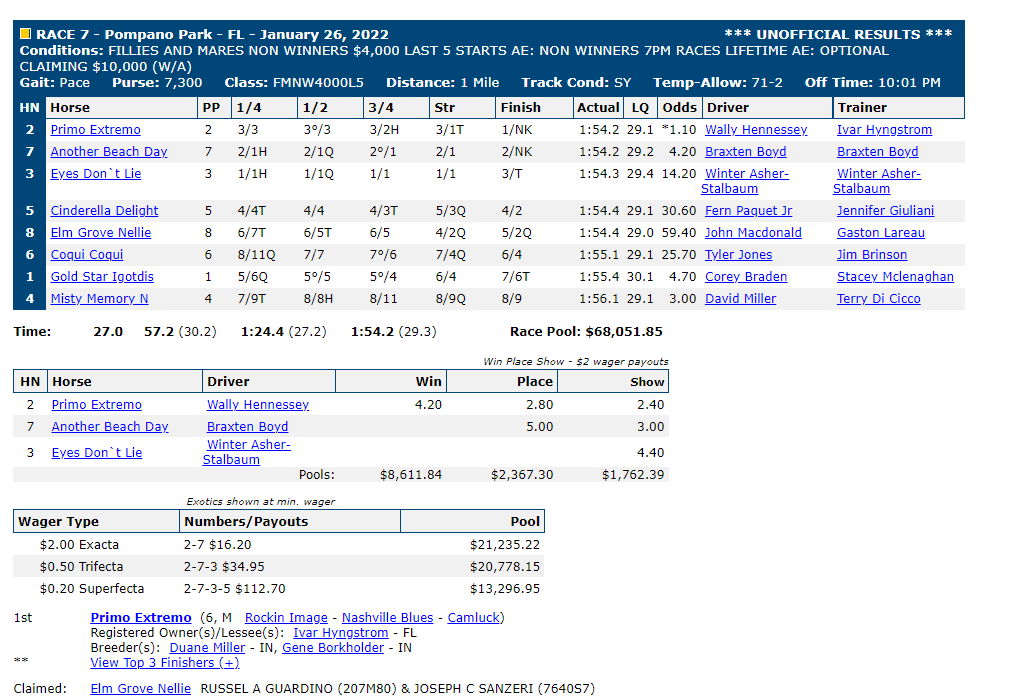
Task: Open Primo Extremo horse link in results table
Action: tap(95, 130)
